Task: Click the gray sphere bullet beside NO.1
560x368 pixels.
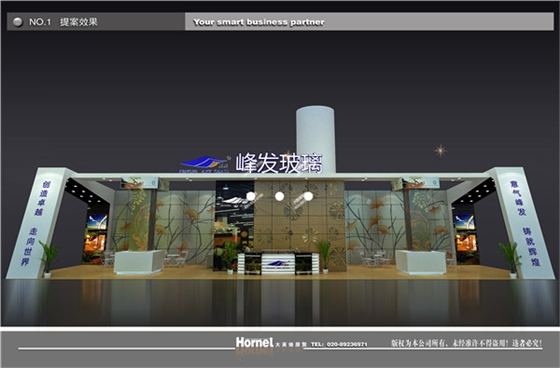Action: (18, 22)
